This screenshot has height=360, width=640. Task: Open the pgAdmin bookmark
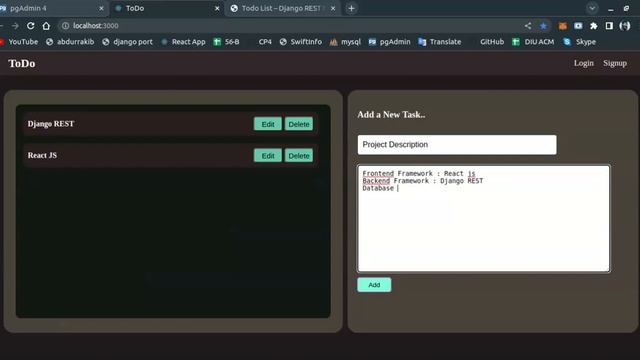tap(389, 42)
